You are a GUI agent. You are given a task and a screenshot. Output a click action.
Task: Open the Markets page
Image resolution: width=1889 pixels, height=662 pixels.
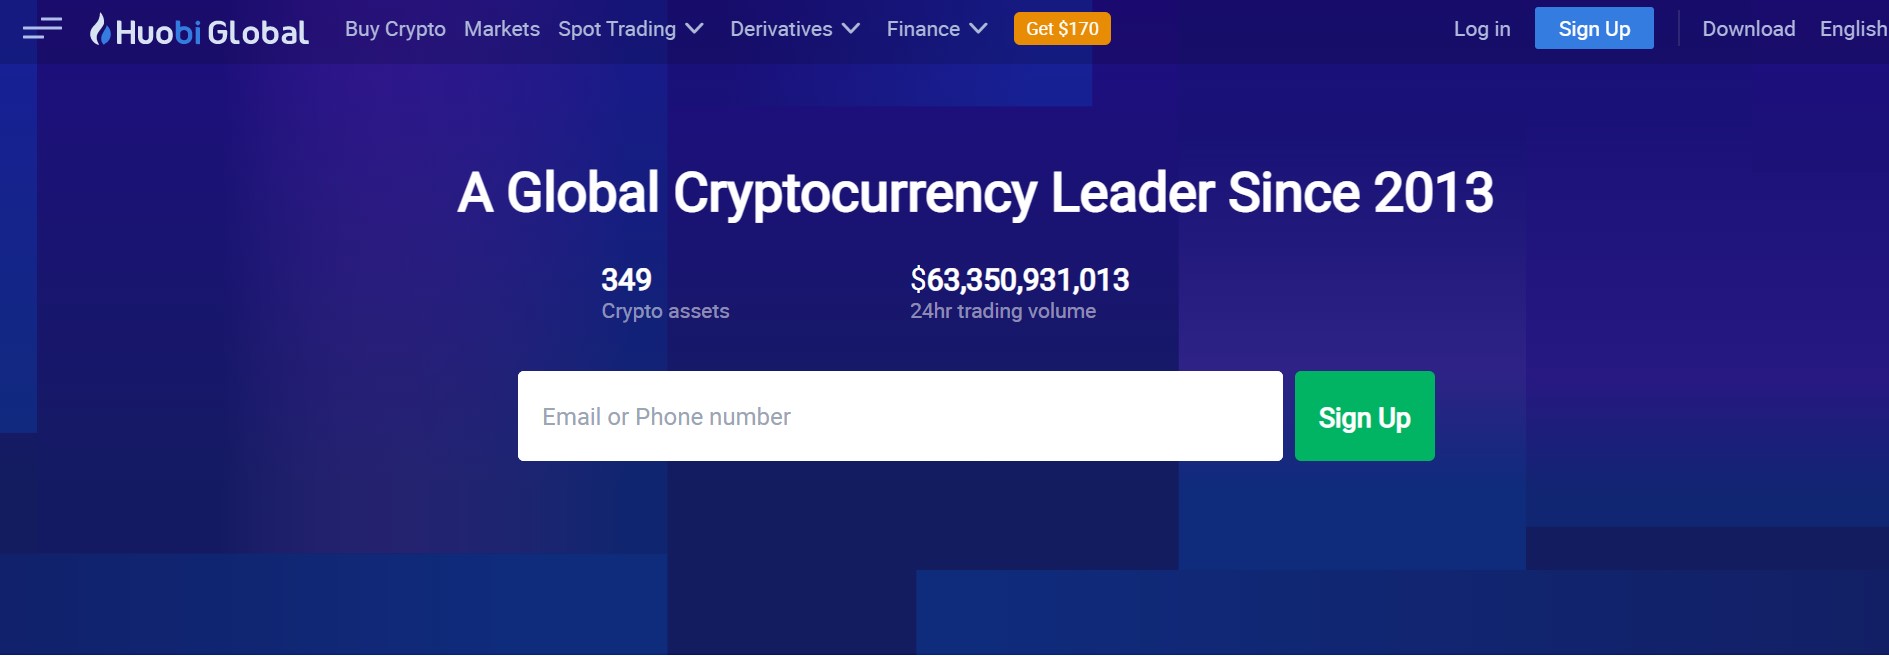[502, 29]
